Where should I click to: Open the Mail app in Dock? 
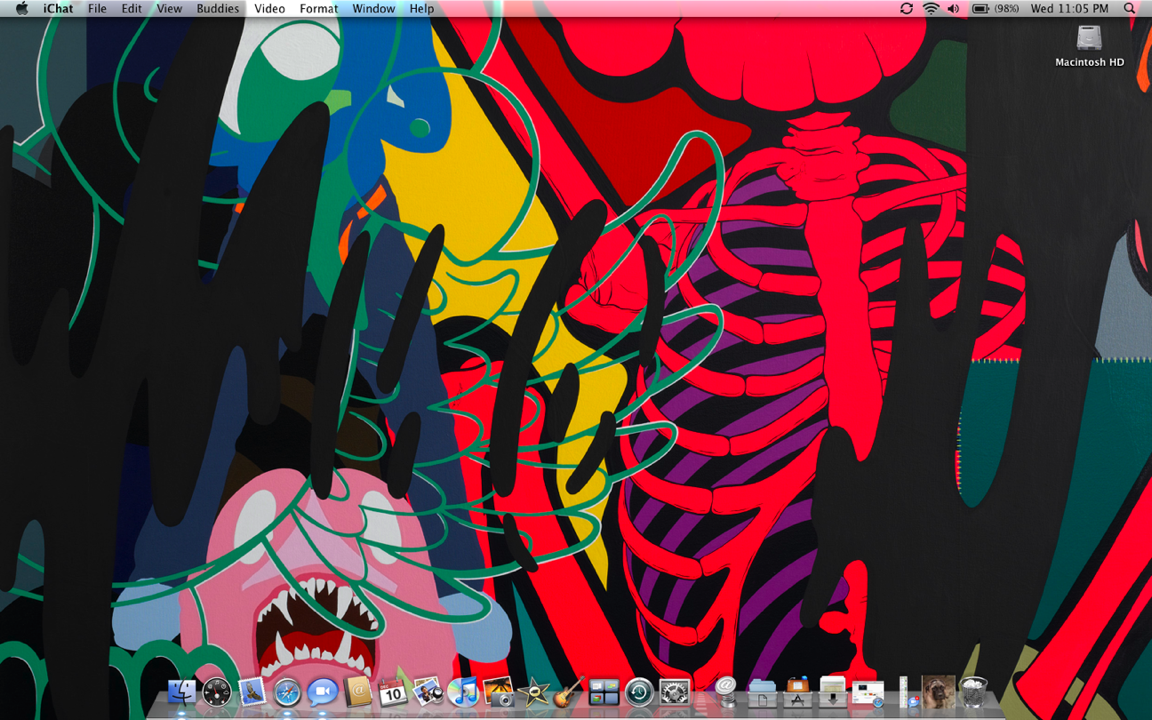251,692
